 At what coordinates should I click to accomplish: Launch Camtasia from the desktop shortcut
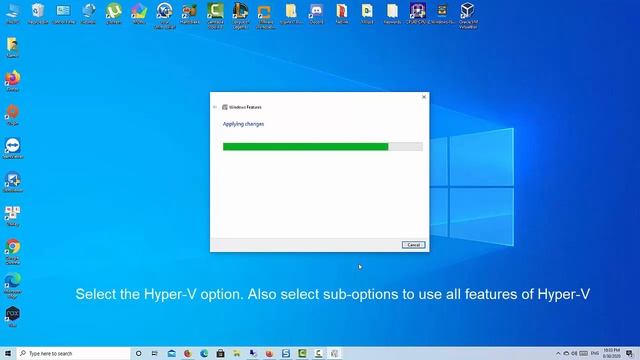[x=215, y=16]
